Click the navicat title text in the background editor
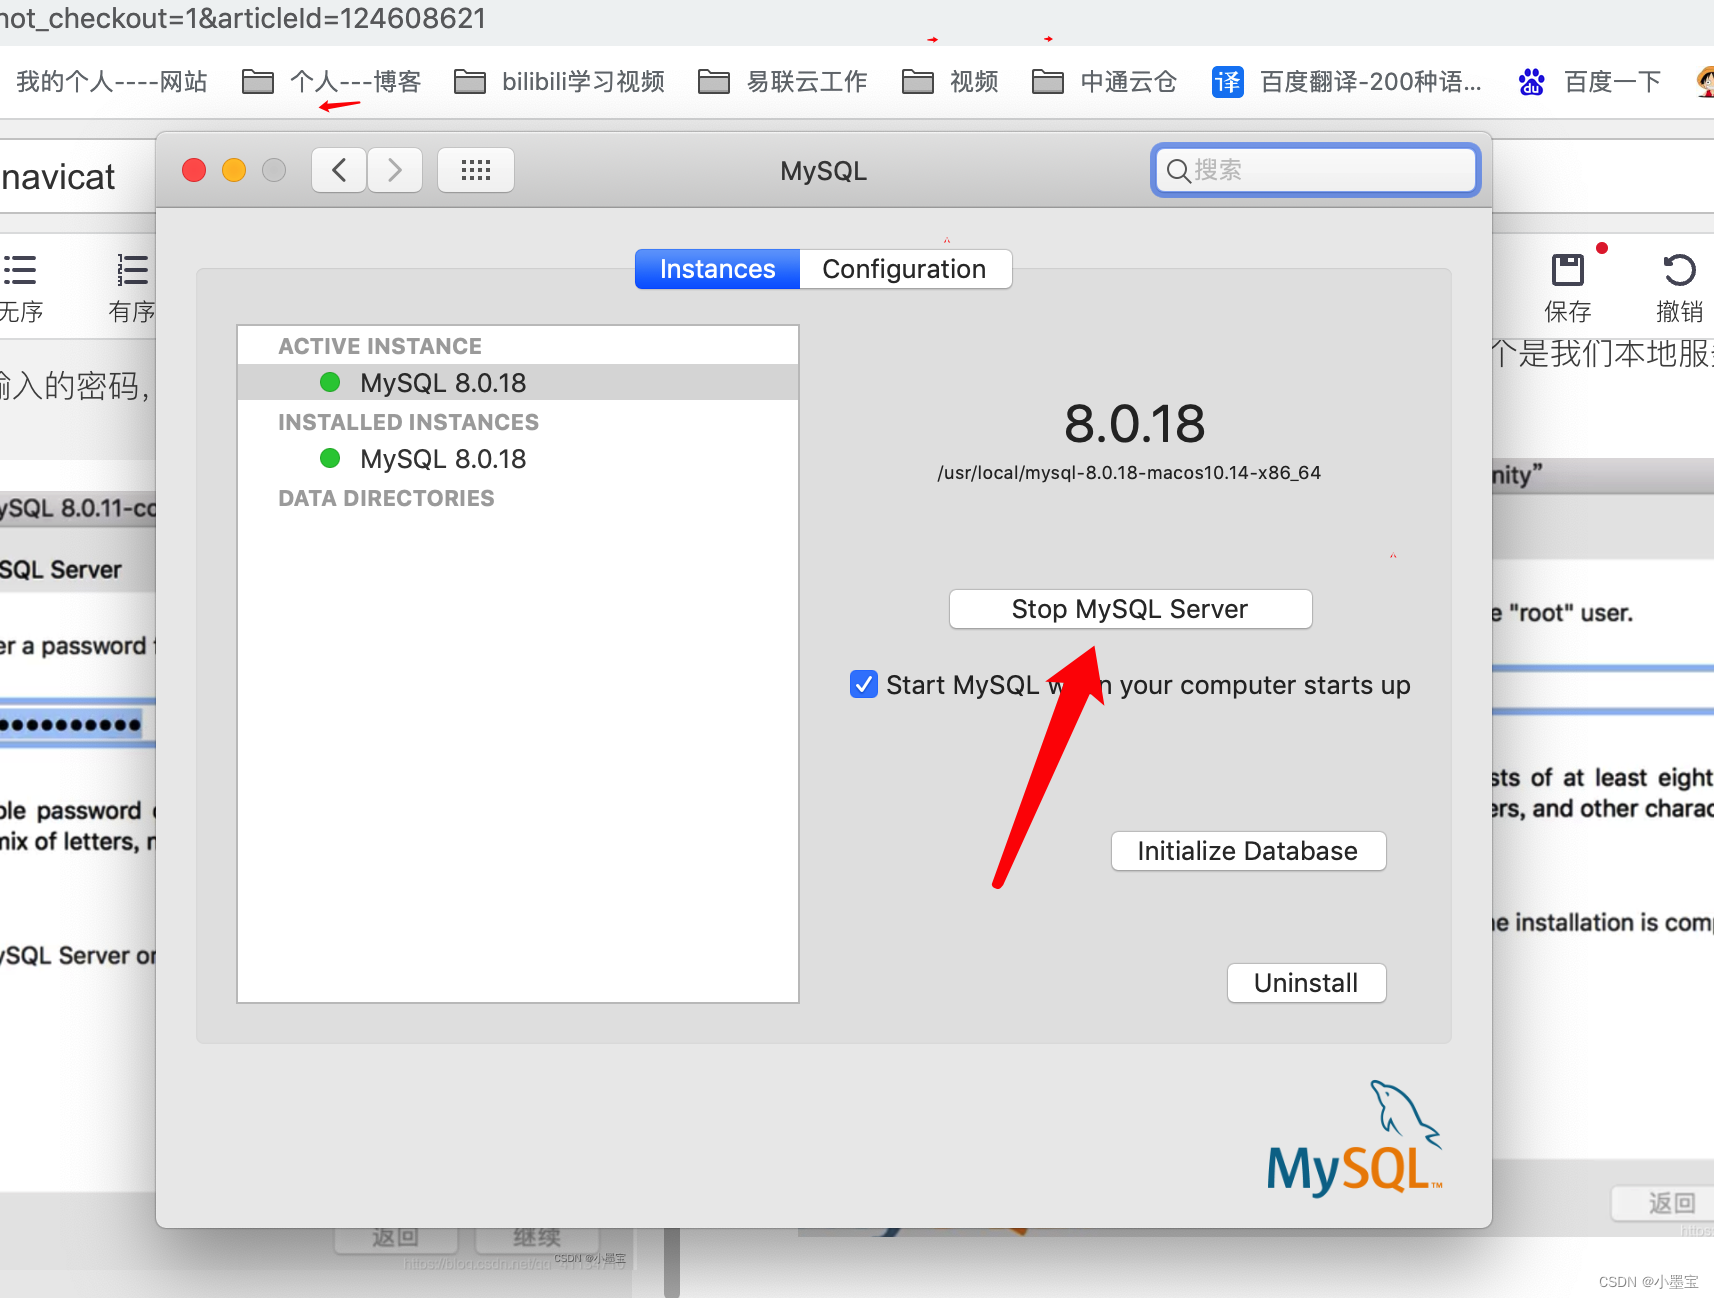Viewport: 1714px width, 1298px height. [x=58, y=177]
